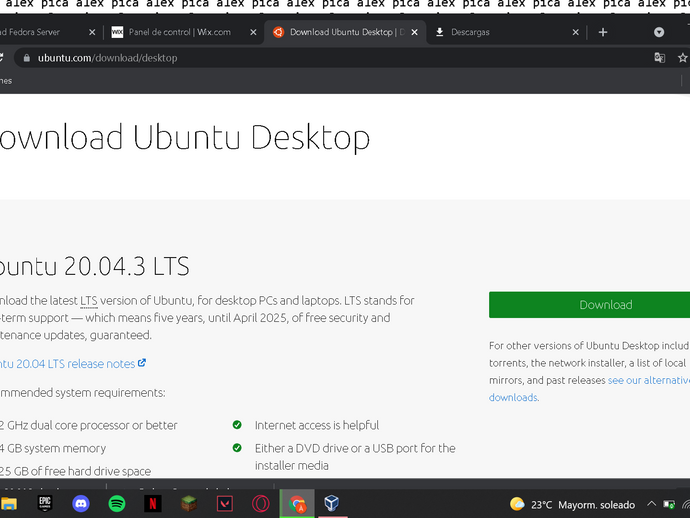
Task: Open Discord from the taskbar
Action: tap(81, 503)
